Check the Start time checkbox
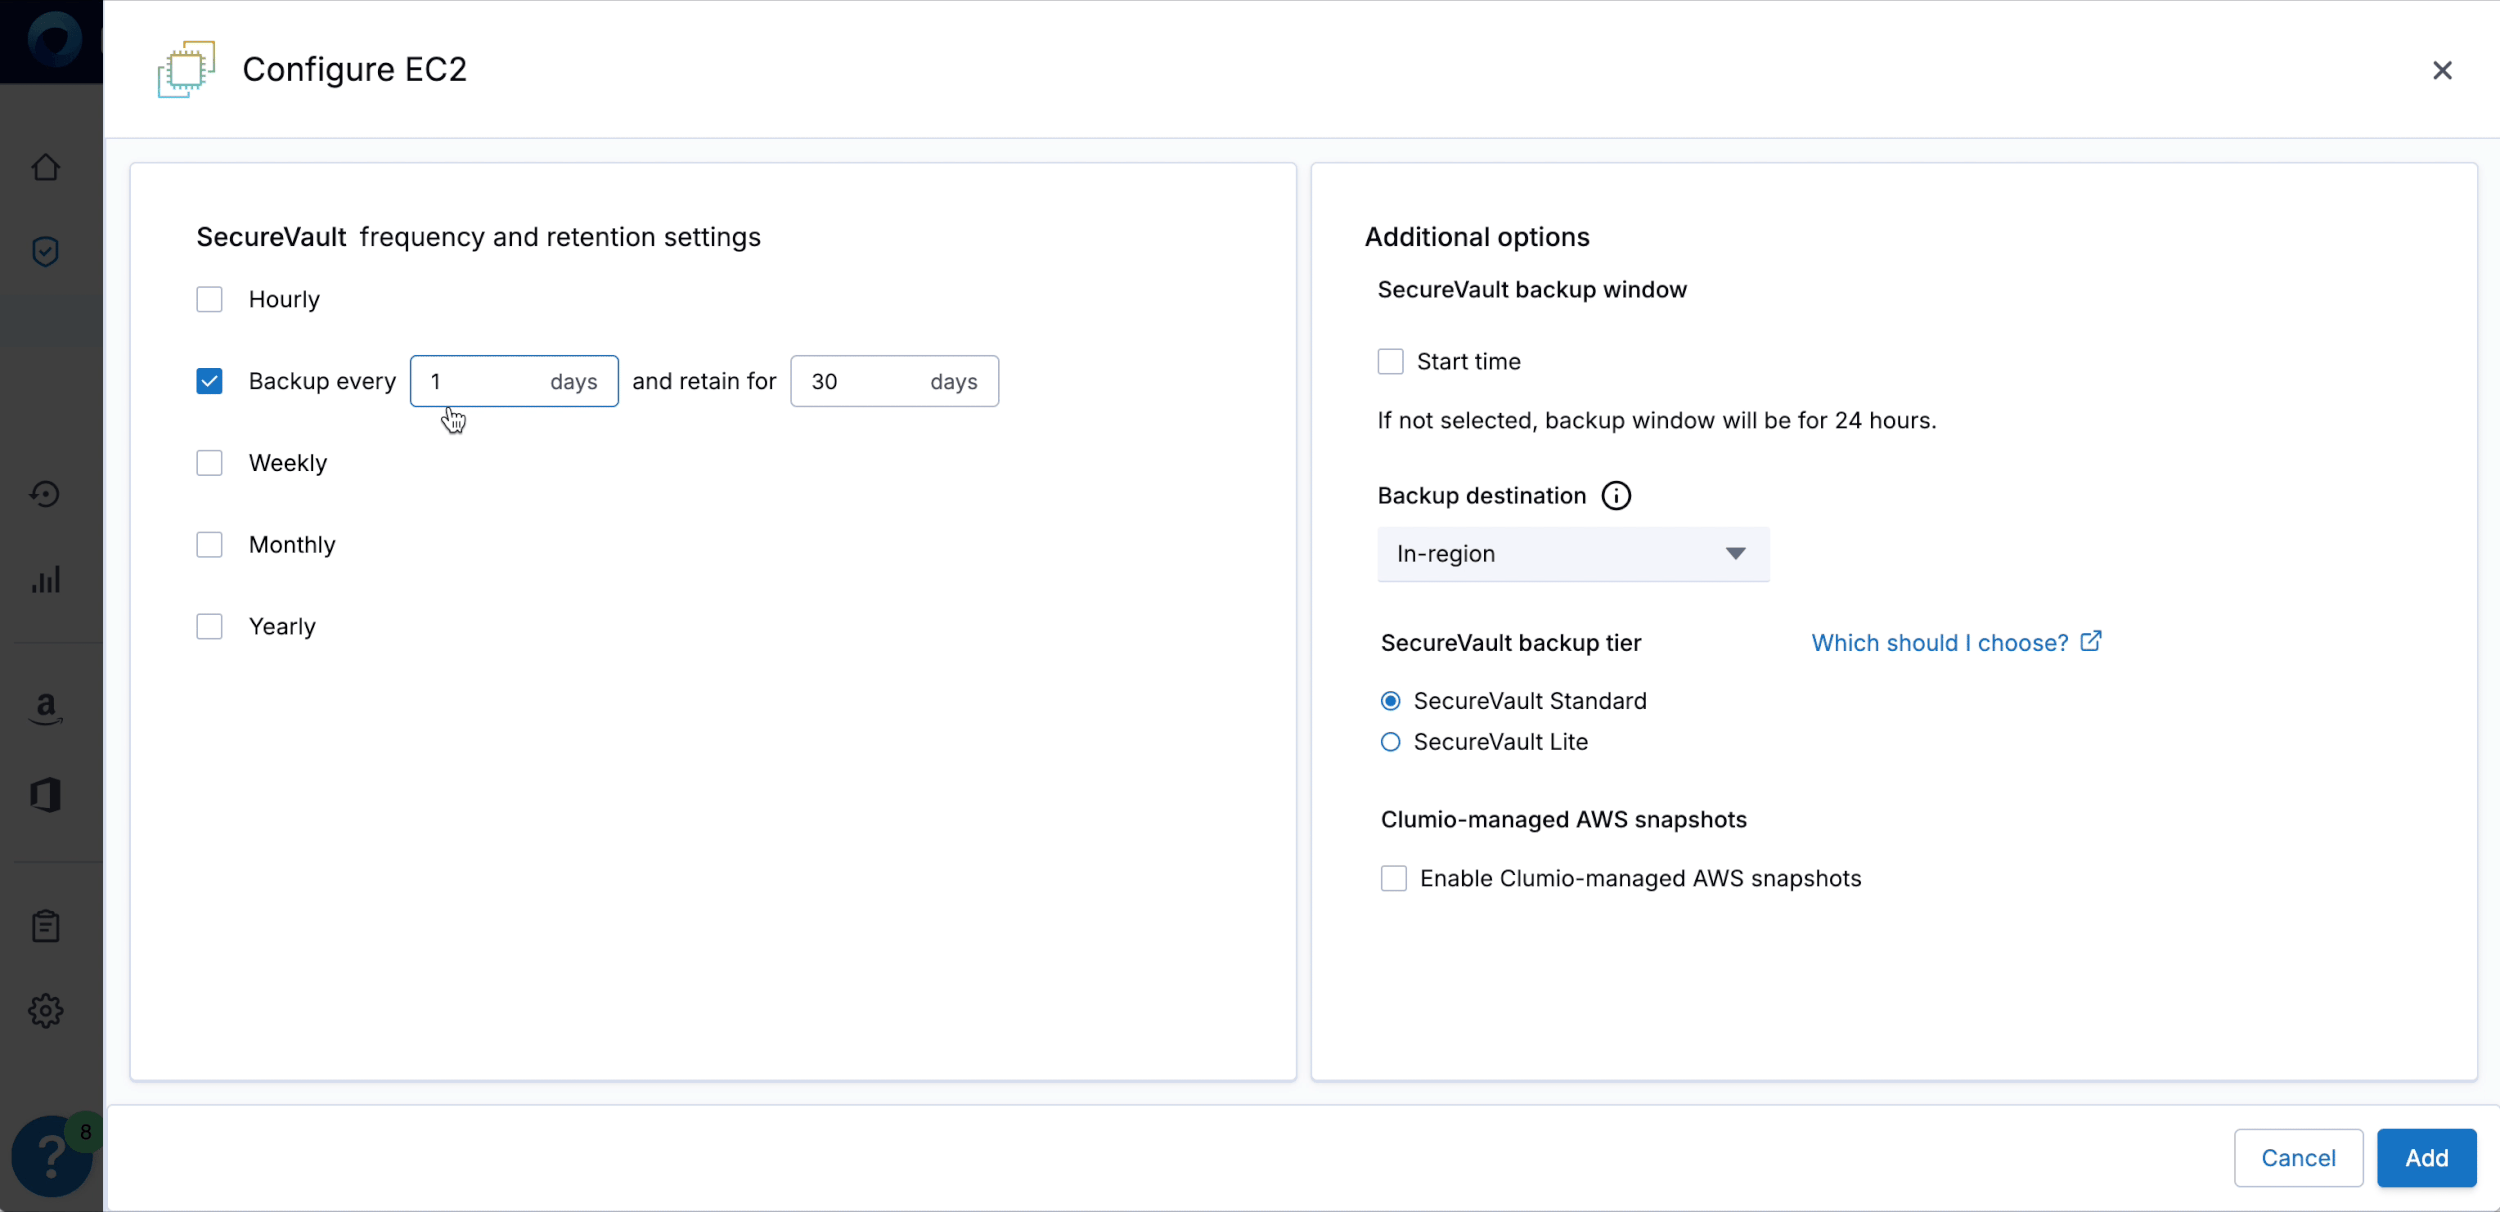This screenshot has height=1212, width=2500. coord(1390,361)
